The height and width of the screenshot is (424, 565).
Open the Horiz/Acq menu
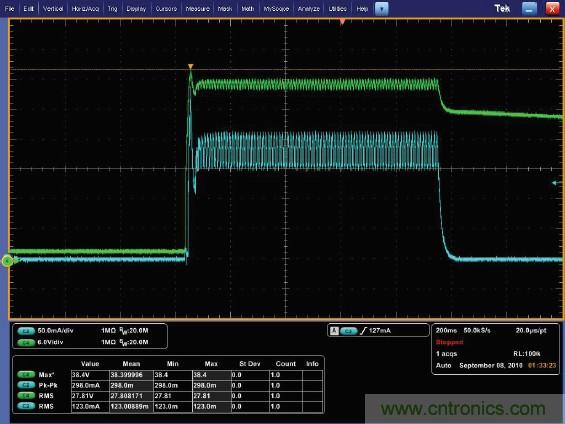click(85, 9)
